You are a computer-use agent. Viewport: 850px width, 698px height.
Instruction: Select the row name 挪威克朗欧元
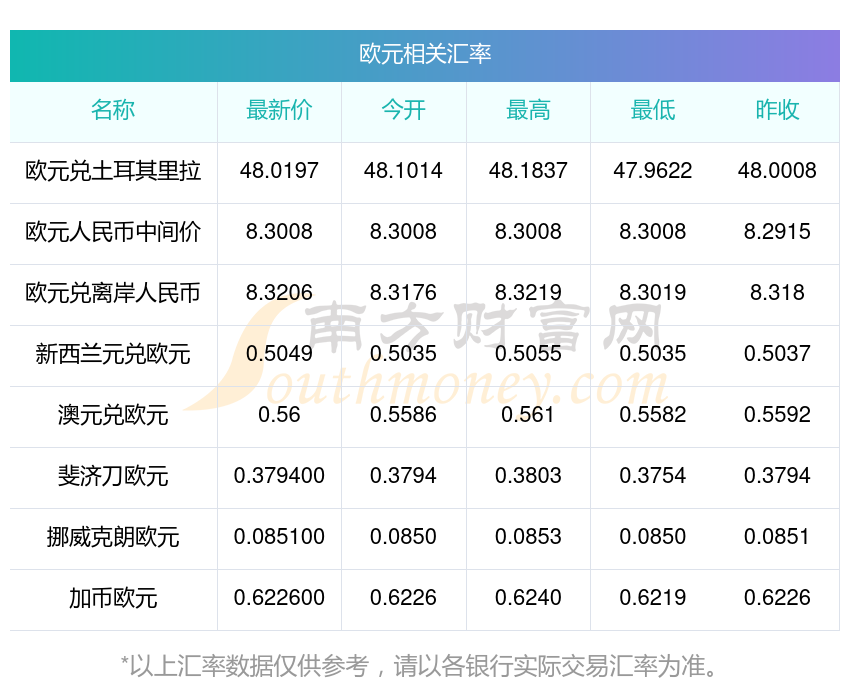coord(113,537)
